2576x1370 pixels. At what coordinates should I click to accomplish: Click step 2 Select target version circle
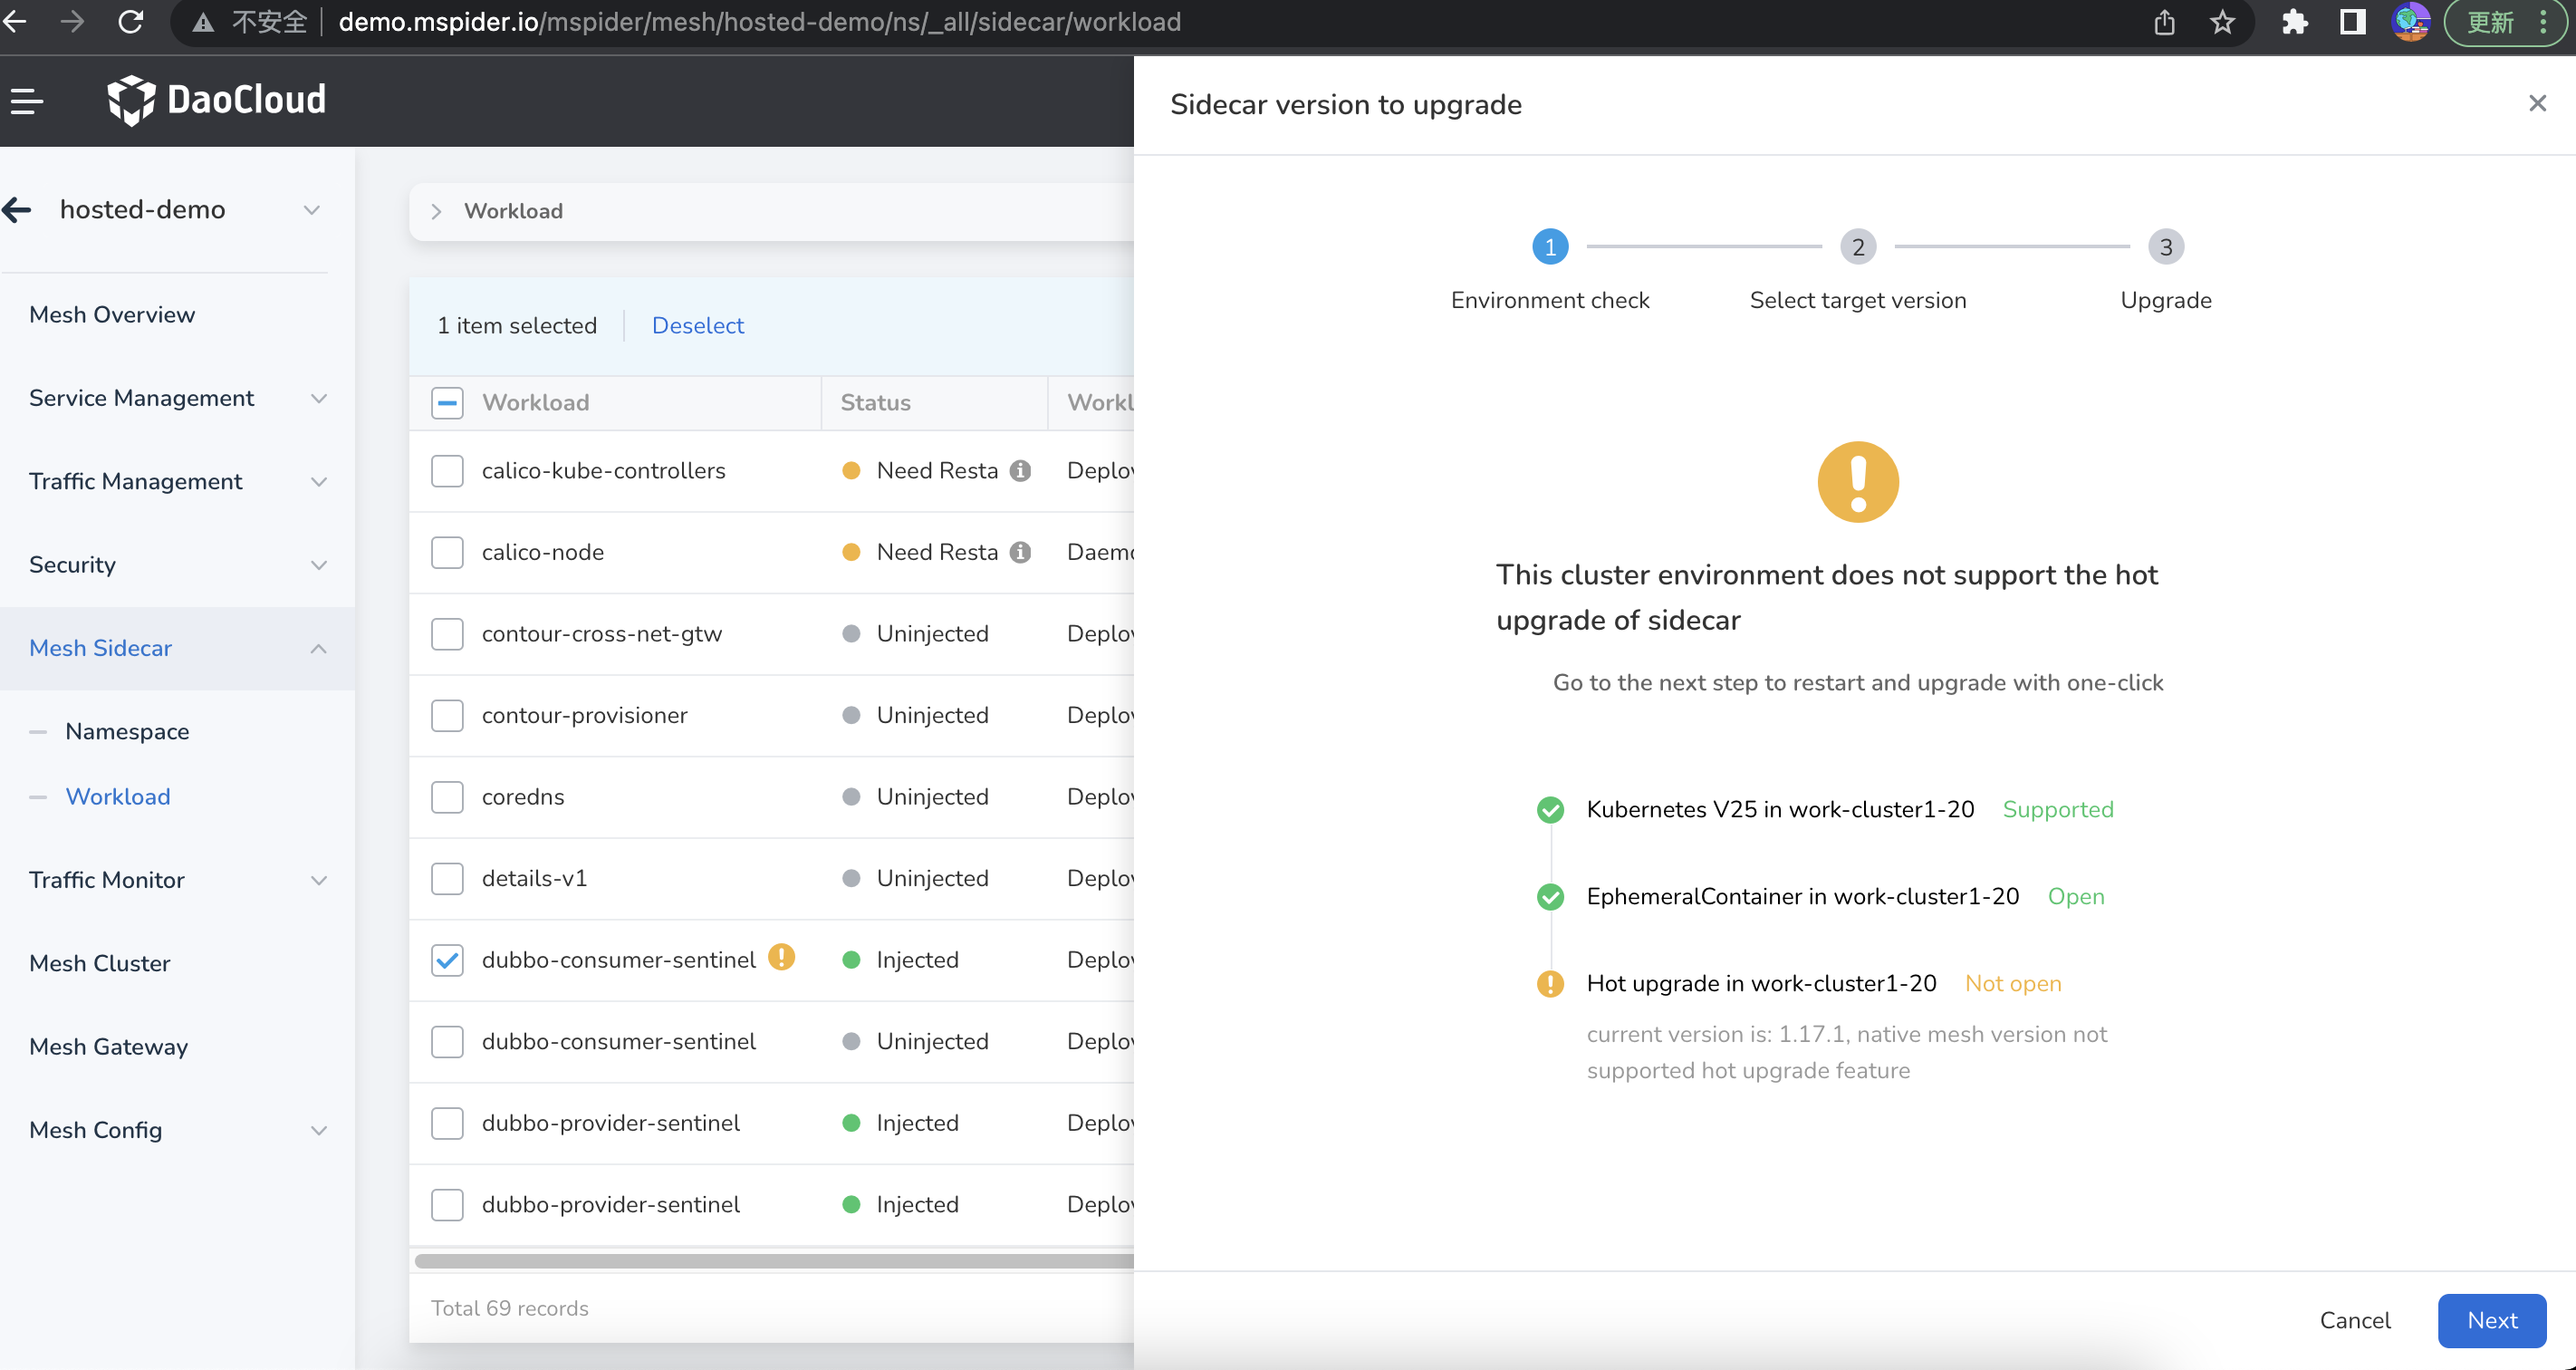1858,247
